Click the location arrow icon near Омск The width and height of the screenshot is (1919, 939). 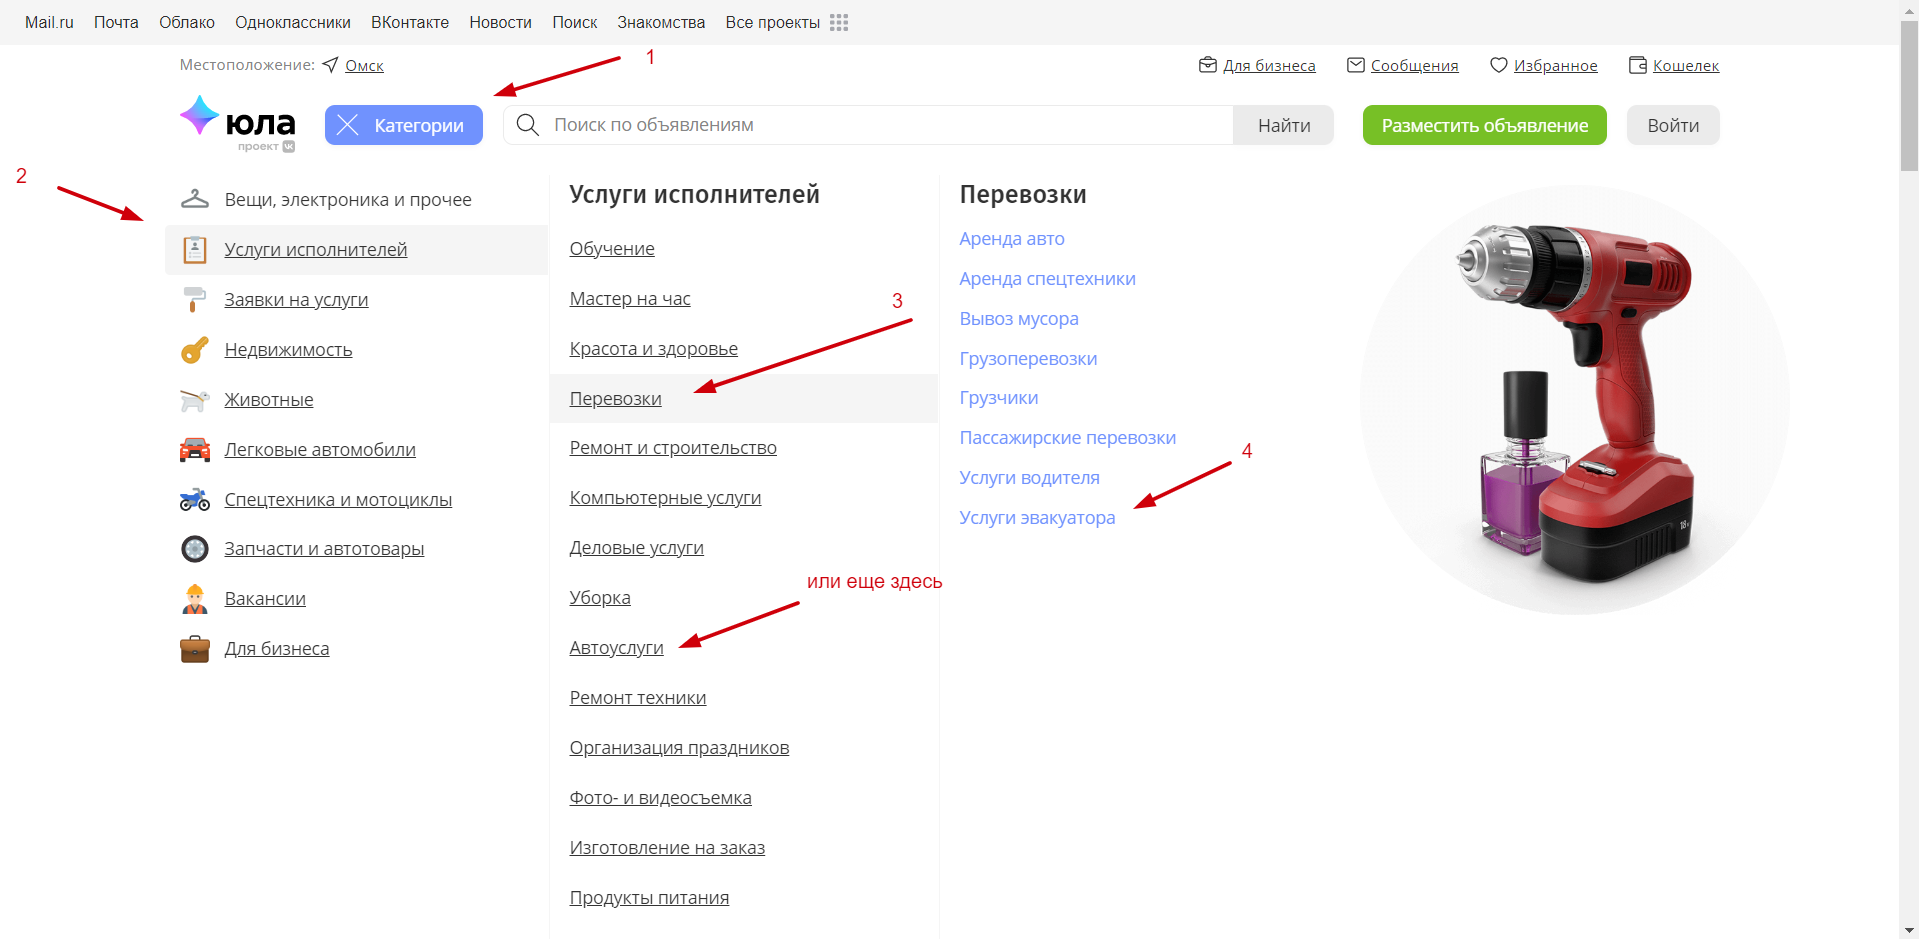pyautogui.click(x=330, y=65)
